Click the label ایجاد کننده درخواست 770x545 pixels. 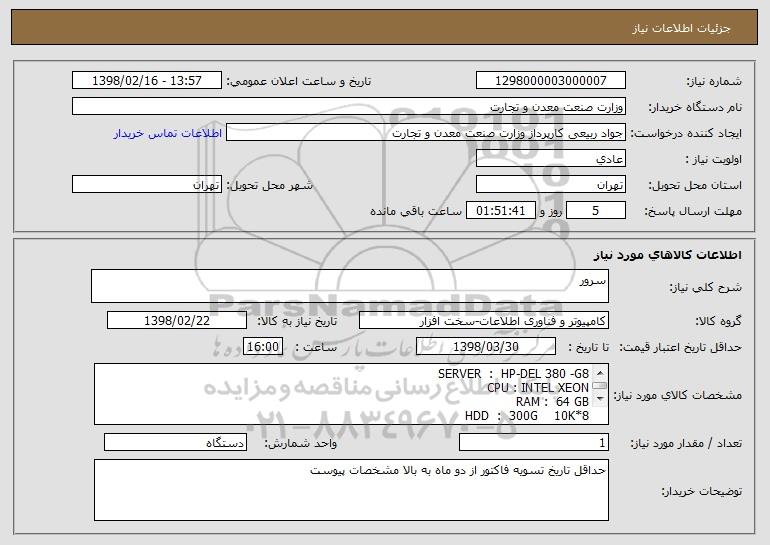686,134
